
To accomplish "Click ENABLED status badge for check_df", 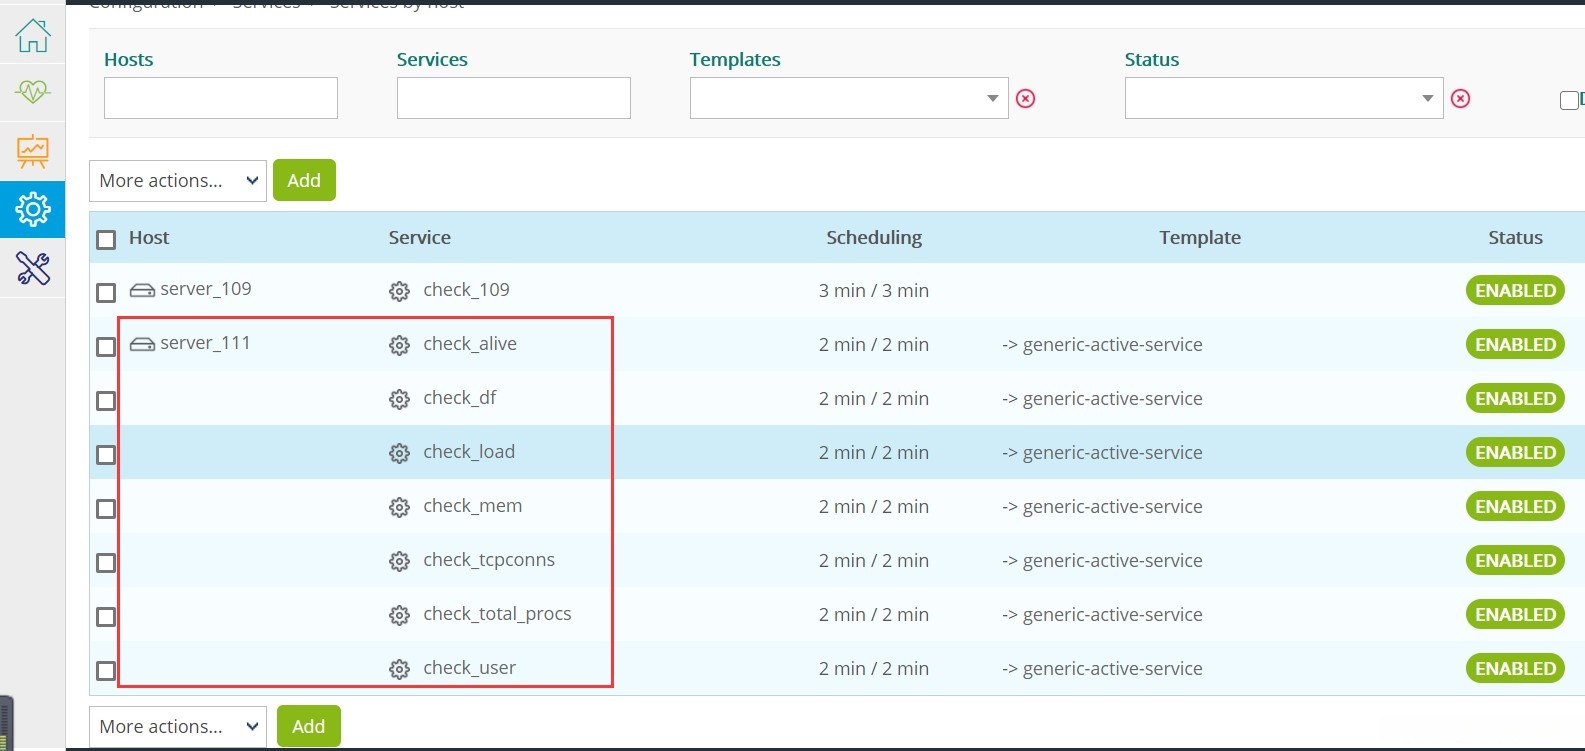I will point(1515,398).
